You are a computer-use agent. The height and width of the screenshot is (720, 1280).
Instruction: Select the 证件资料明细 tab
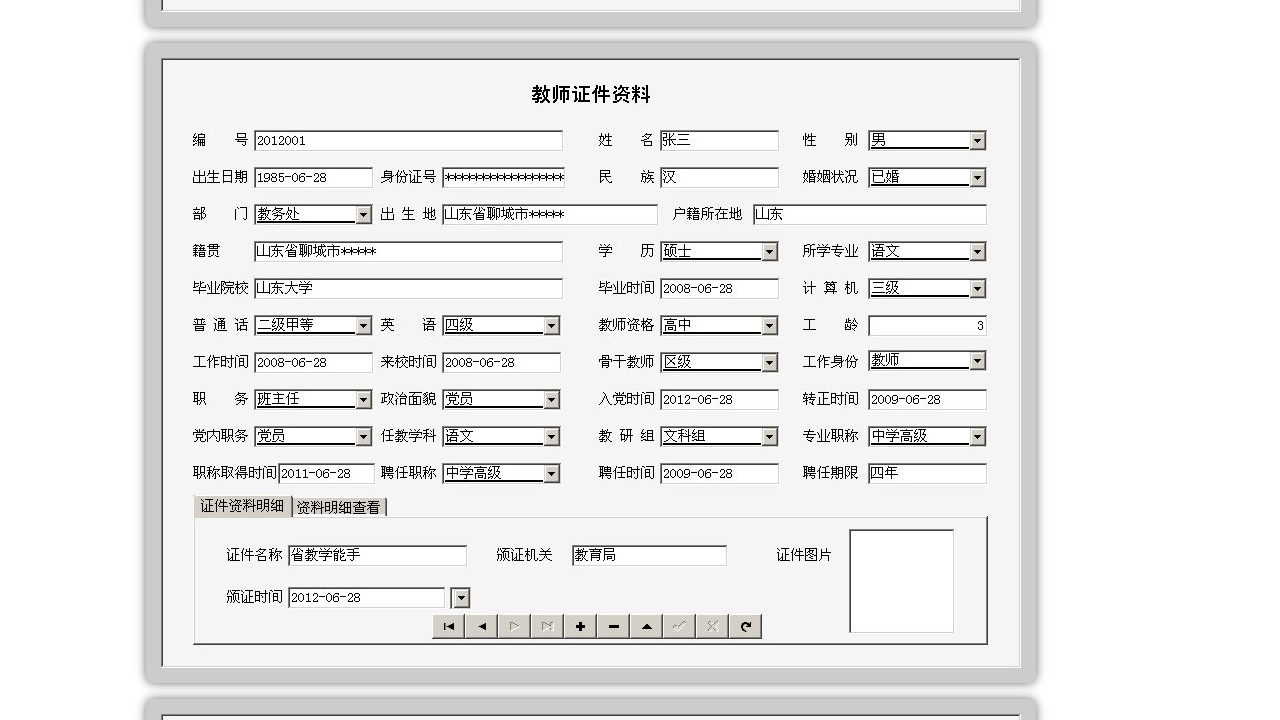[x=242, y=507]
